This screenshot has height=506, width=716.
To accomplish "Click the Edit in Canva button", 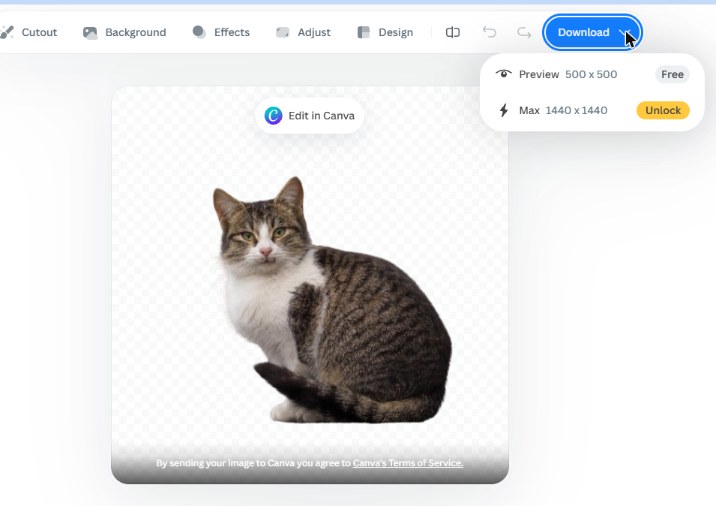I will click(x=310, y=116).
